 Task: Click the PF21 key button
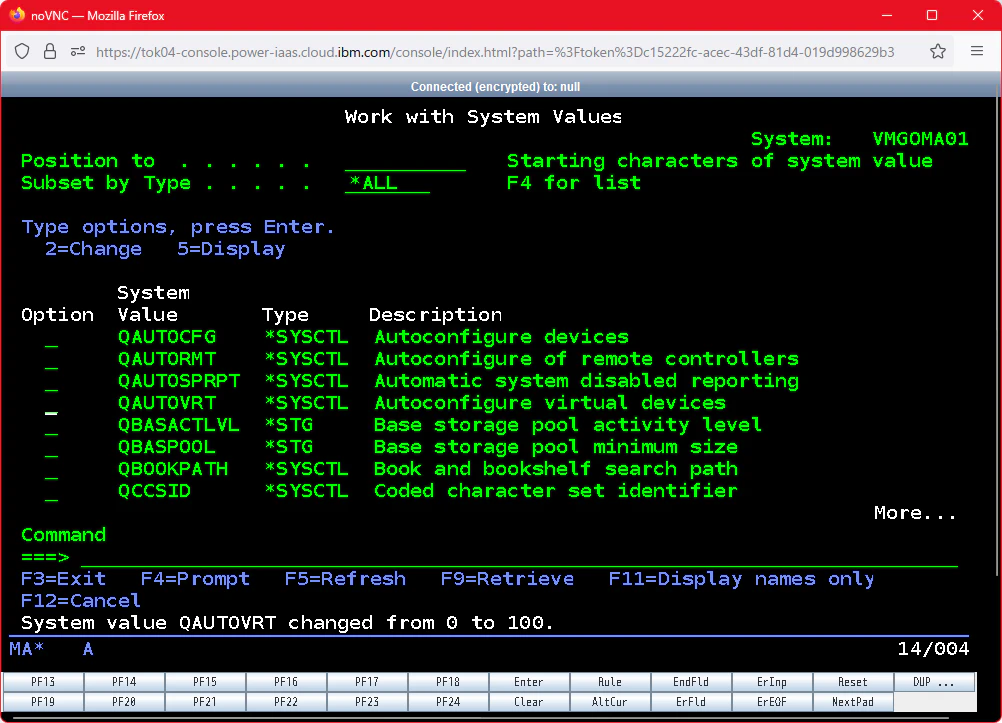[205, 702]
